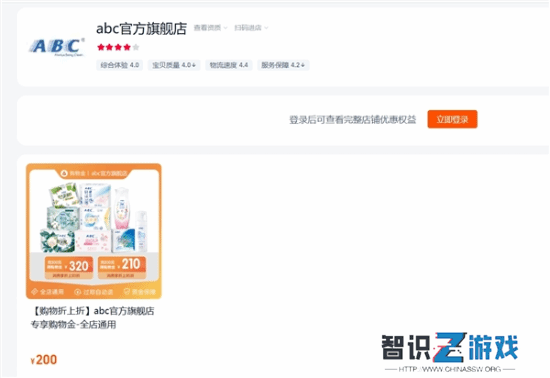Click the 宝贝质量 4.0 tag
Viewport: 550px width, 378px height.
(174, 65)
